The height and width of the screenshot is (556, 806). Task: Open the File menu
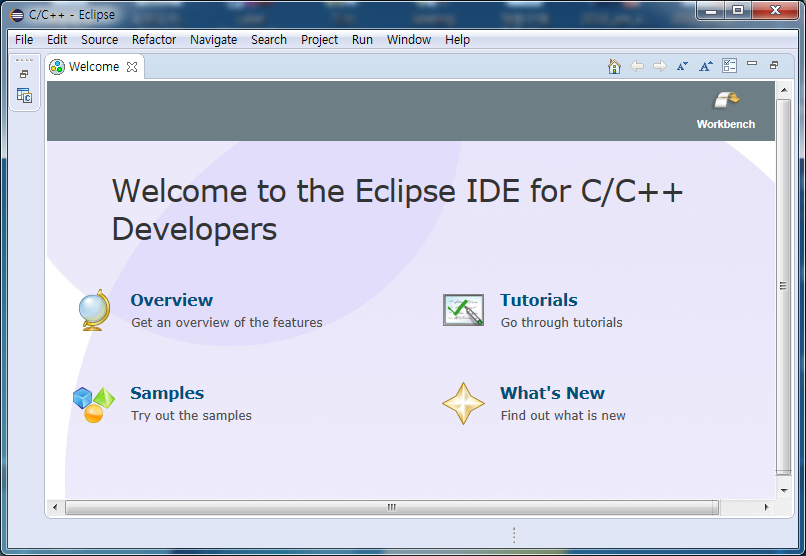[24, 40]
